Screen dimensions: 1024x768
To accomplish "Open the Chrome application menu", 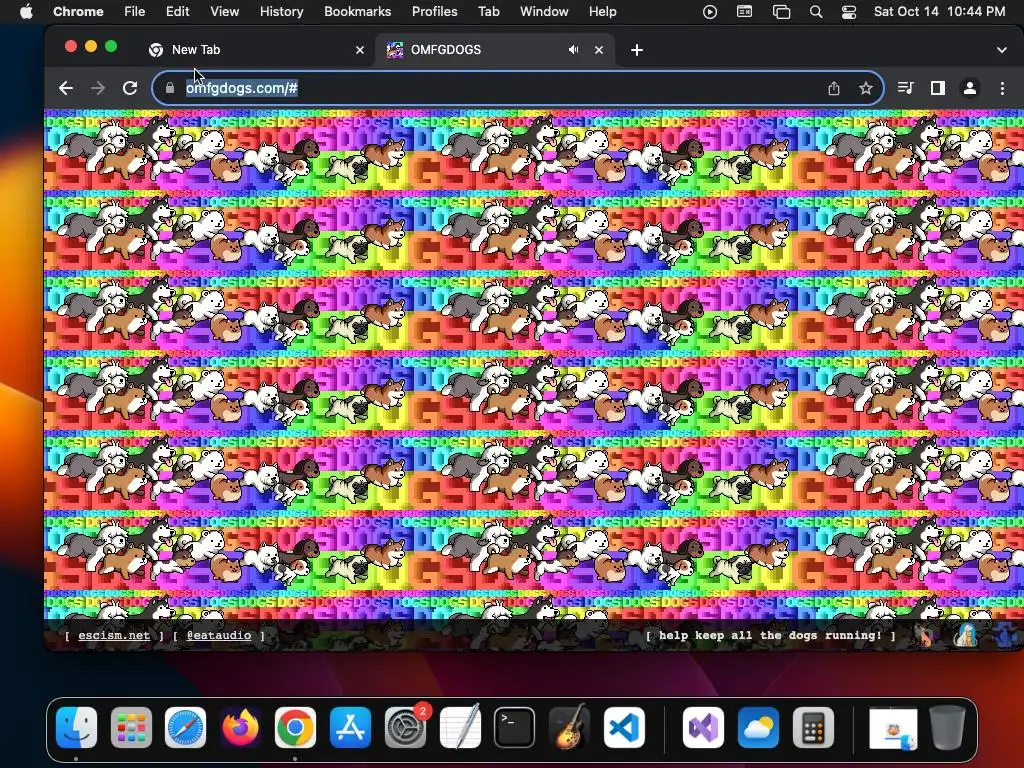I will pos(78,12).
